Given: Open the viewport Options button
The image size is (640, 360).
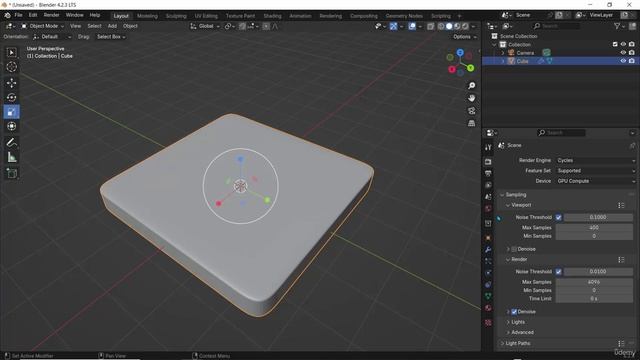Looking at the screenshot, I should coord(464,37).
